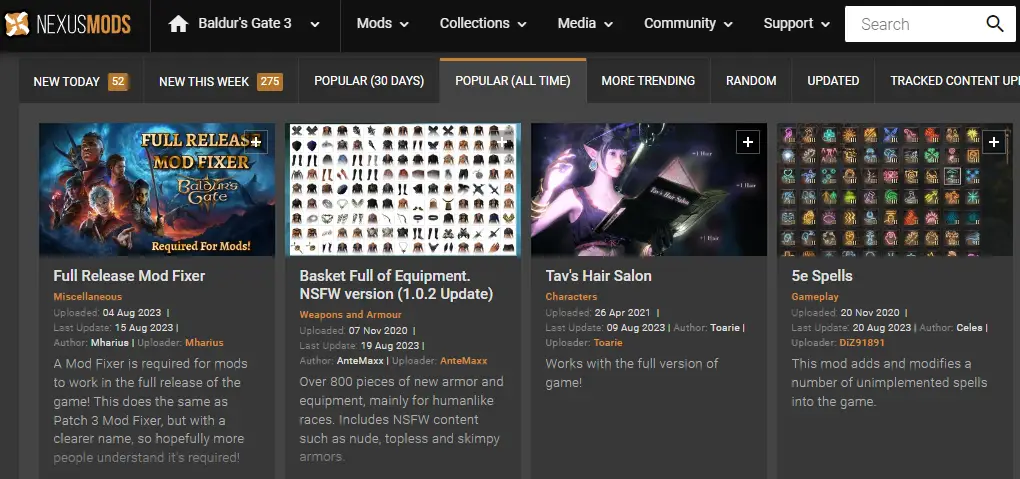Click "A Mod Fixer is required" description
This screenshot has height=479, width=1020.
point(150,411)
